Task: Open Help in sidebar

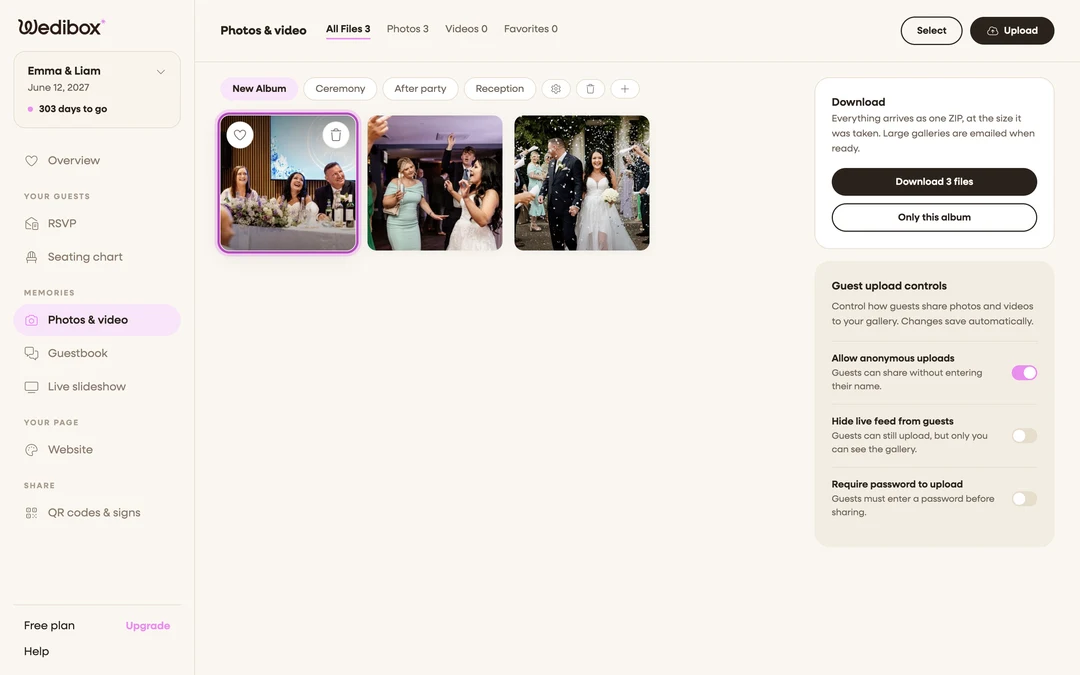Action: point(37,652)
